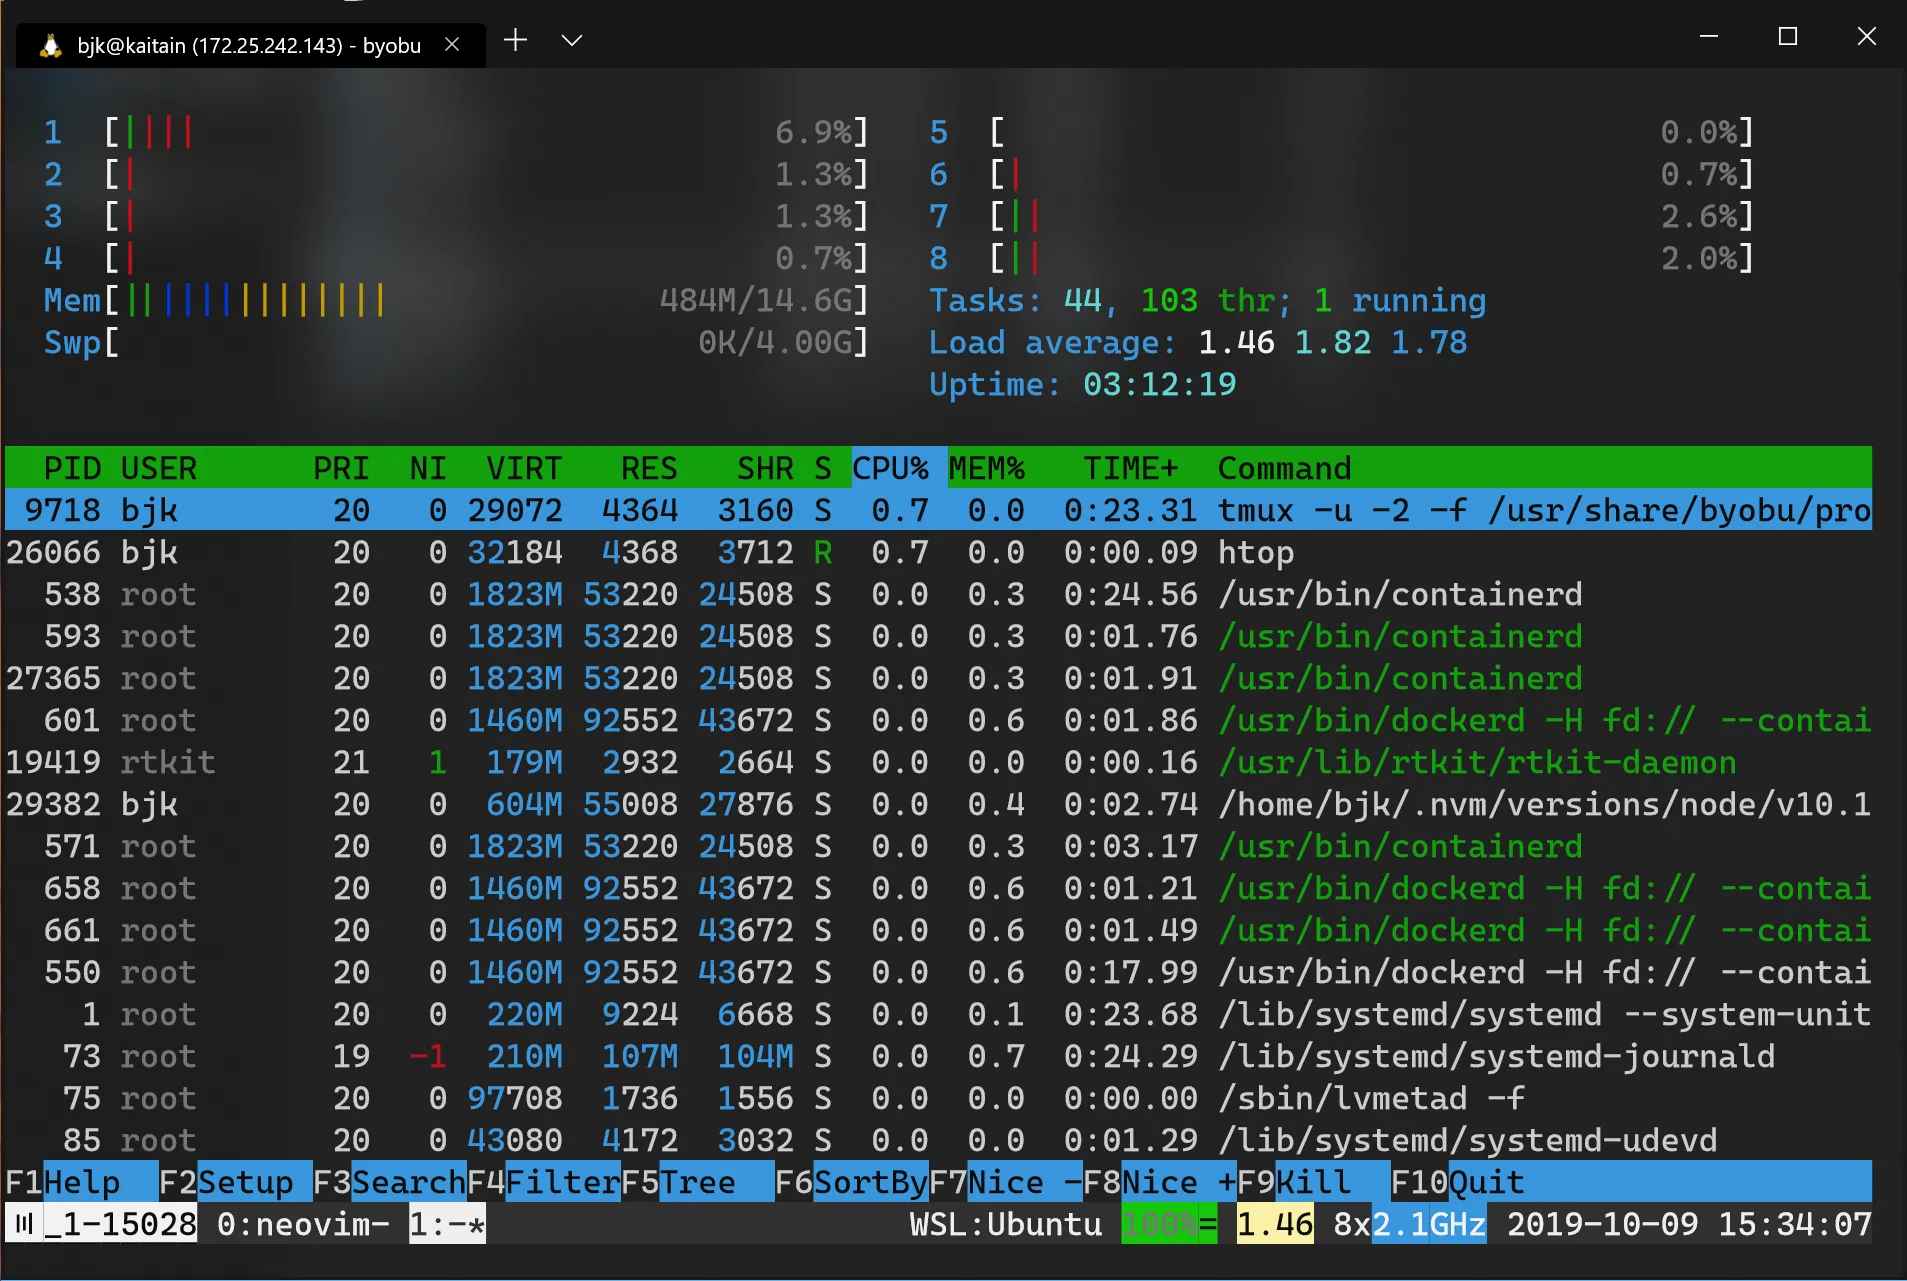Sort by the RES column header
The width and height of the screenshot is (1907, 1281).
(649, 468)
